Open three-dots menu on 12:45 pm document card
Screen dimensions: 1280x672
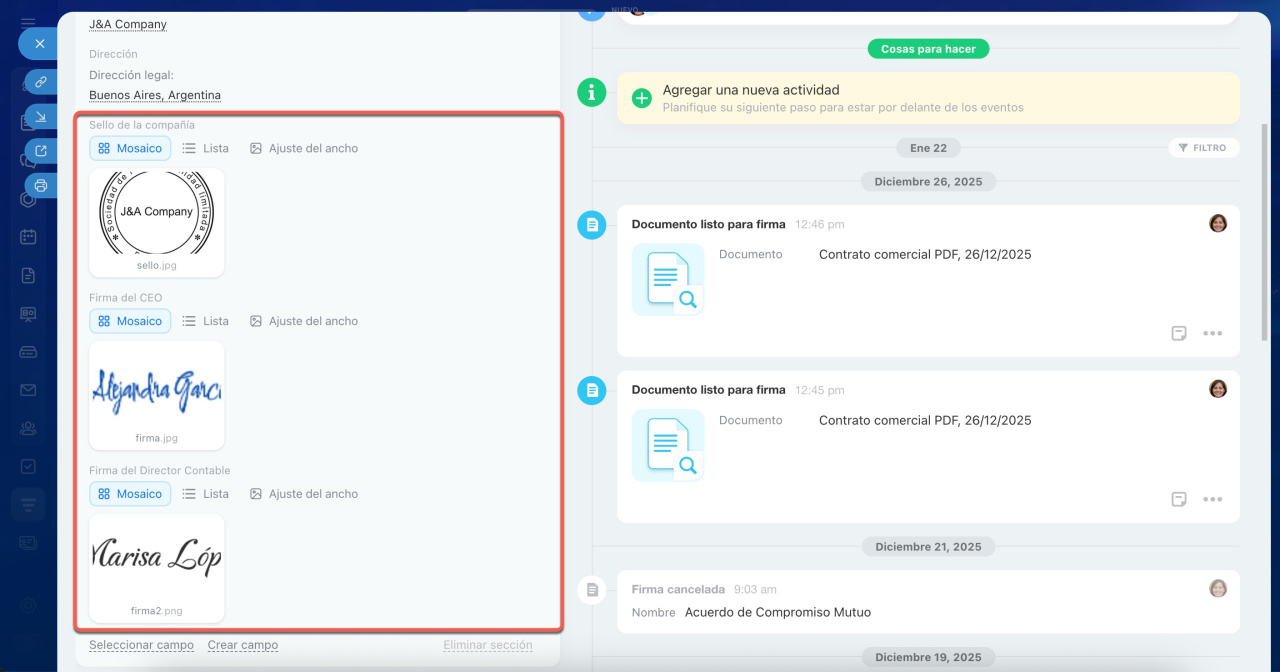1213,499
